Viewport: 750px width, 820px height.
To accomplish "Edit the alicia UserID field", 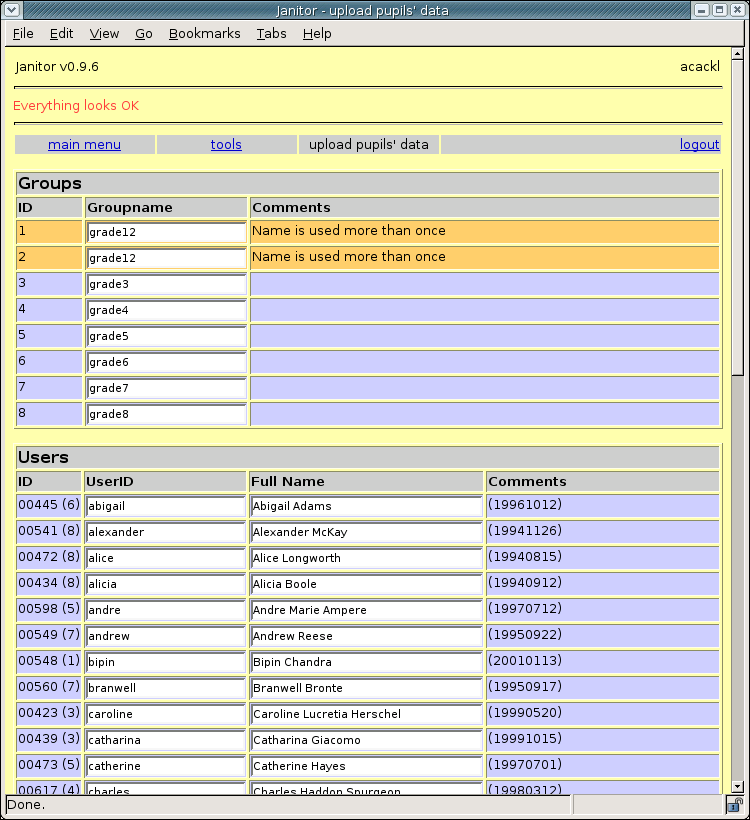I will pyautogui.click(x=165, y=584).
